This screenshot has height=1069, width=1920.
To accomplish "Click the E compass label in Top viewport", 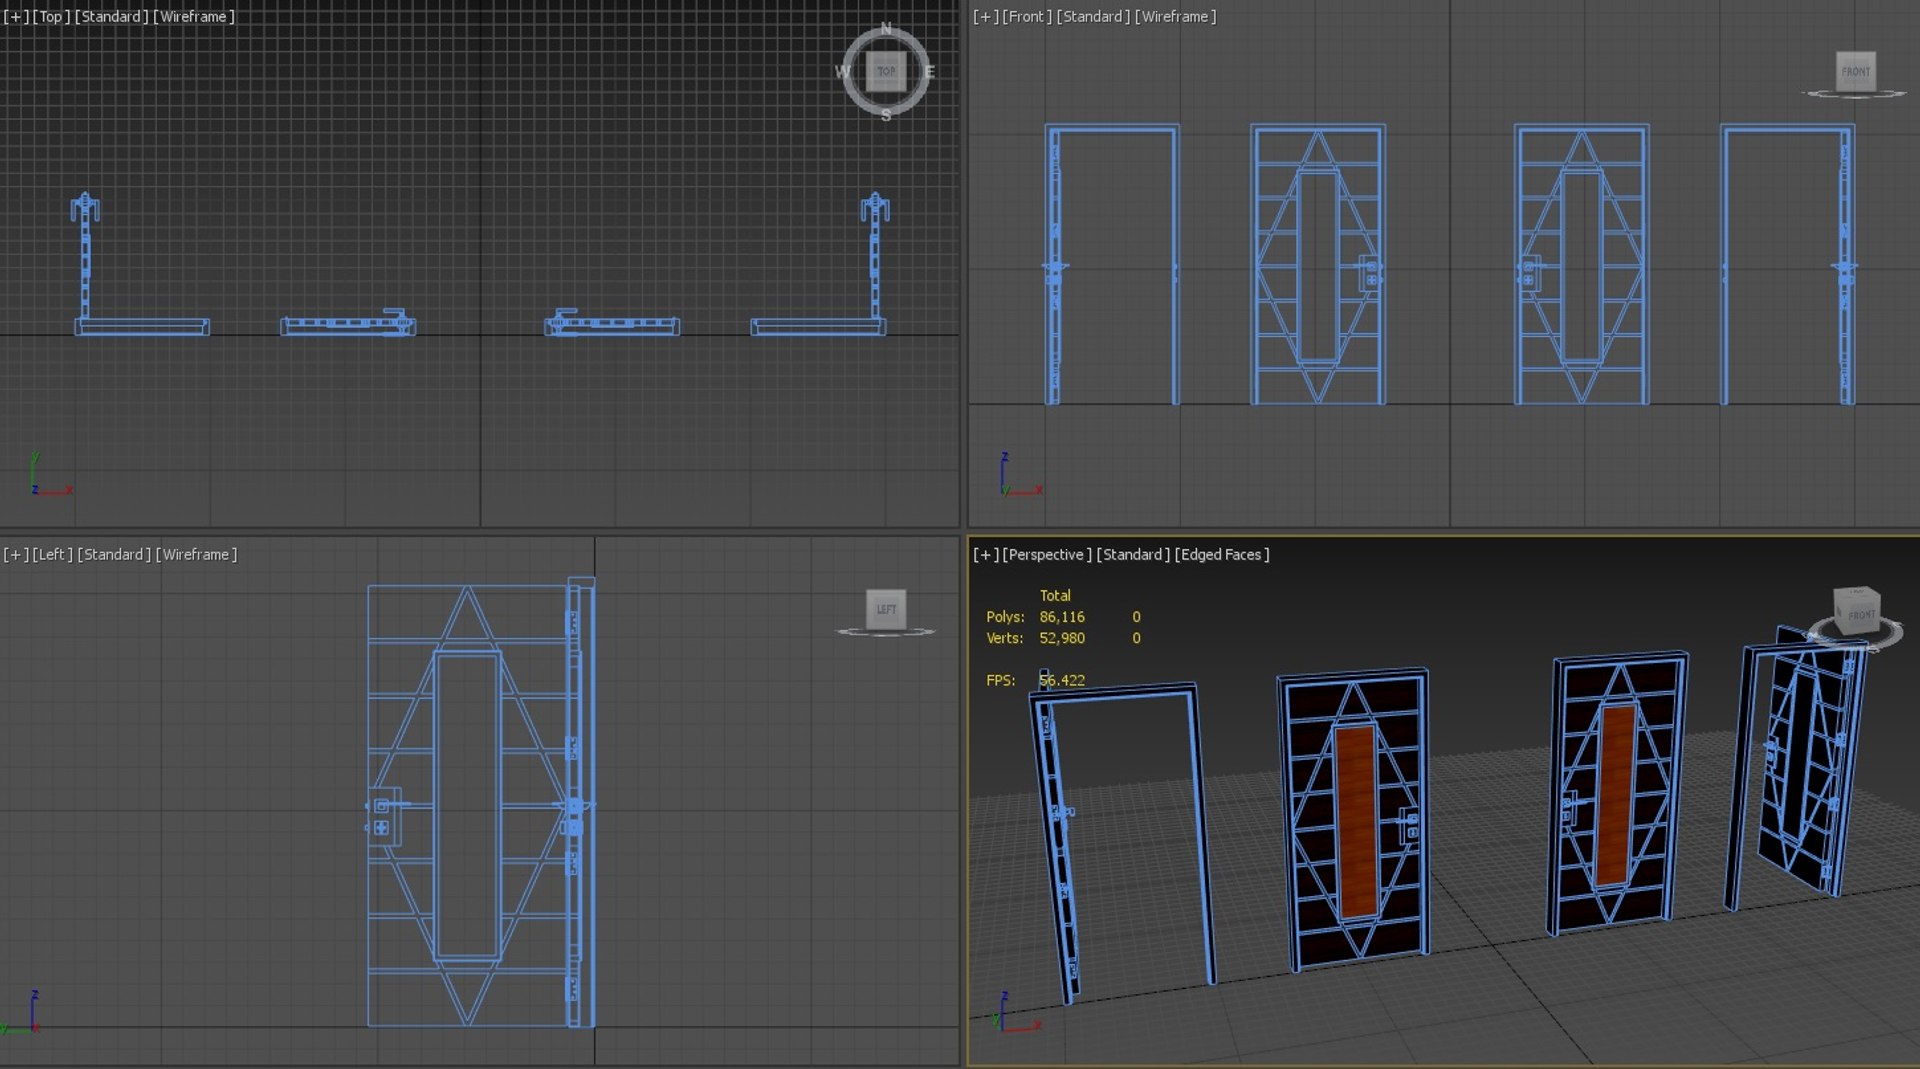I will (930, 72).
